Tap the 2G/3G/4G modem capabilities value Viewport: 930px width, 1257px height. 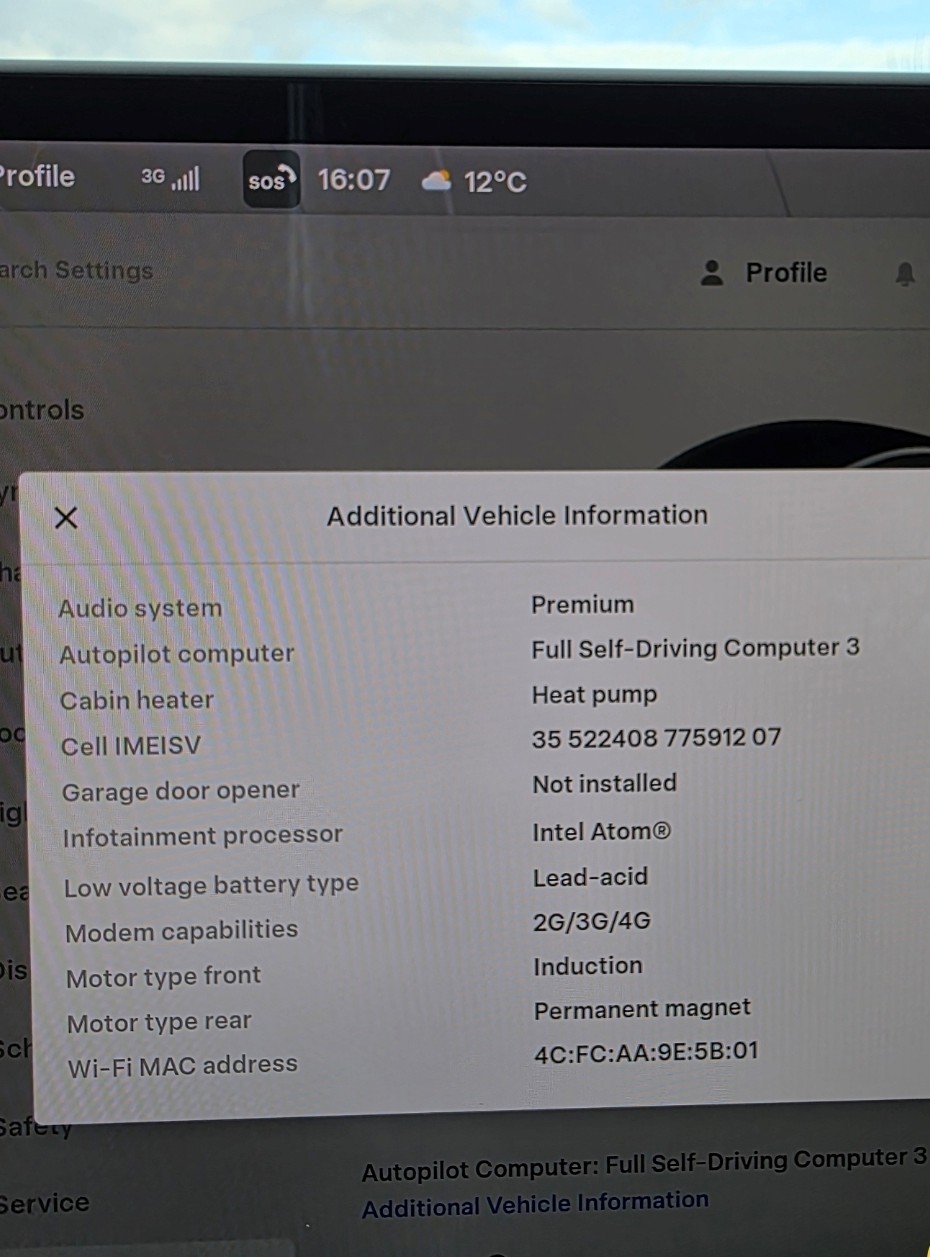click(x=592, y=921)
